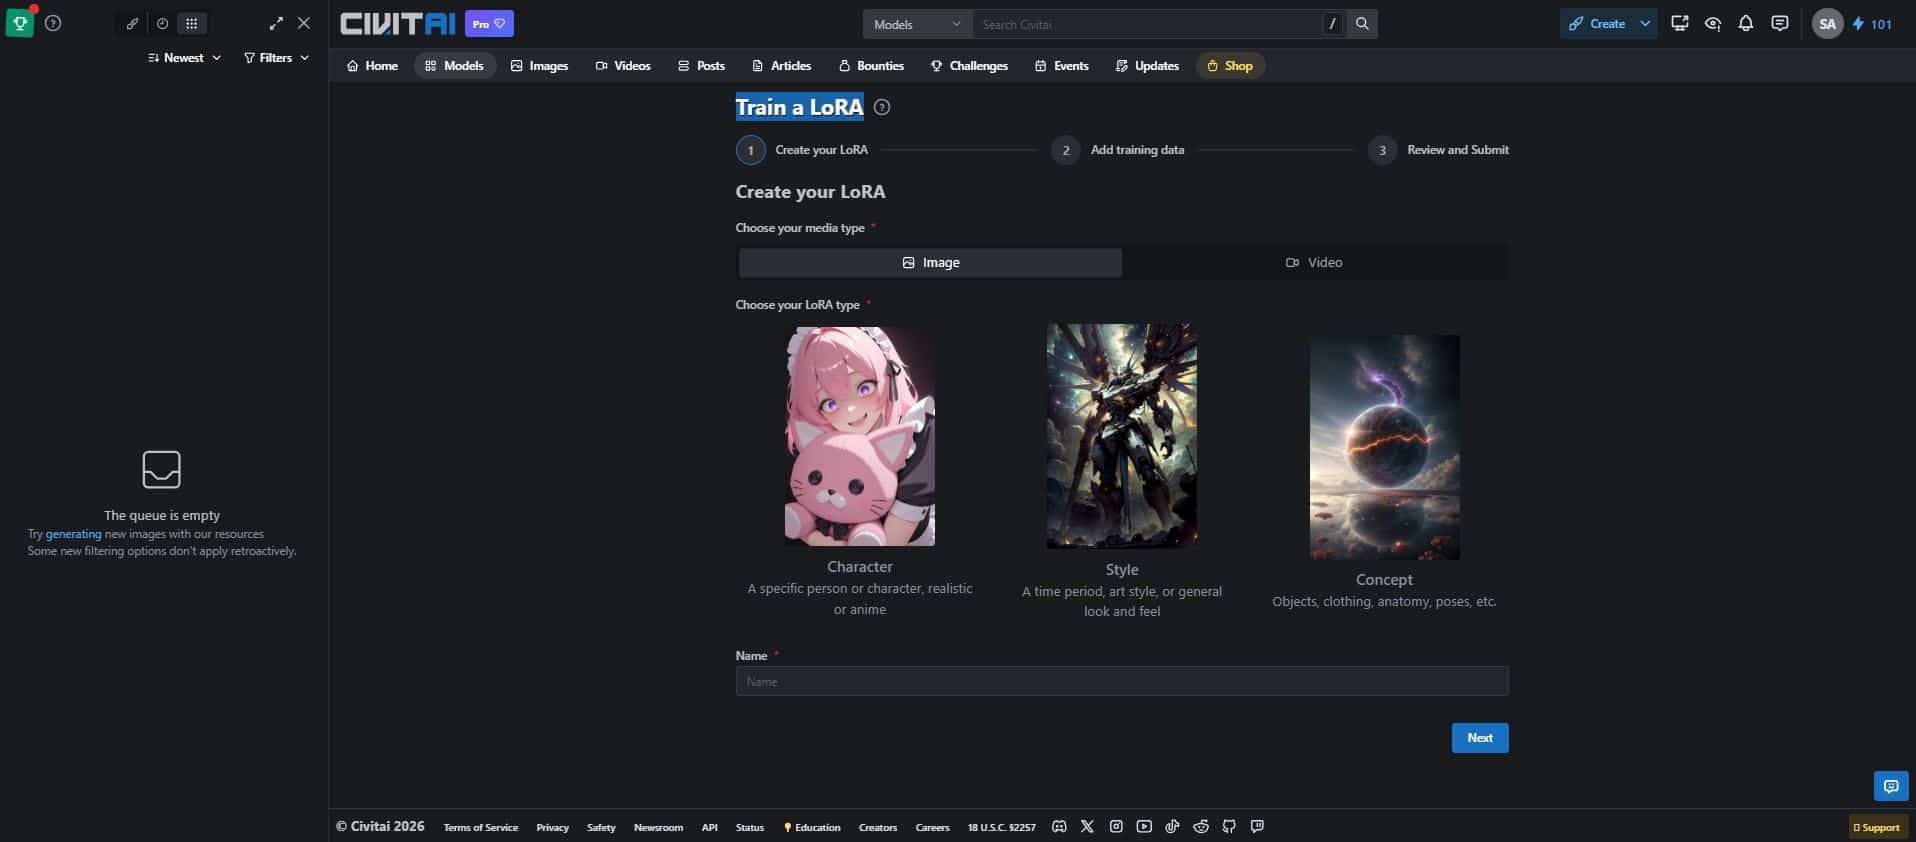Click the Support button in footer

(1877, 827)
